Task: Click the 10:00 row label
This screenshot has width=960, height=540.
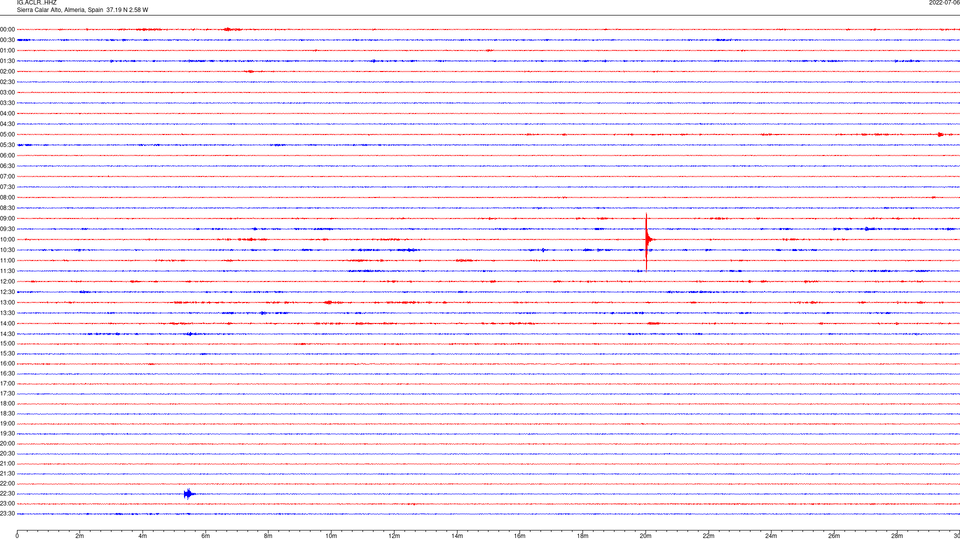Action: [7, 239]
